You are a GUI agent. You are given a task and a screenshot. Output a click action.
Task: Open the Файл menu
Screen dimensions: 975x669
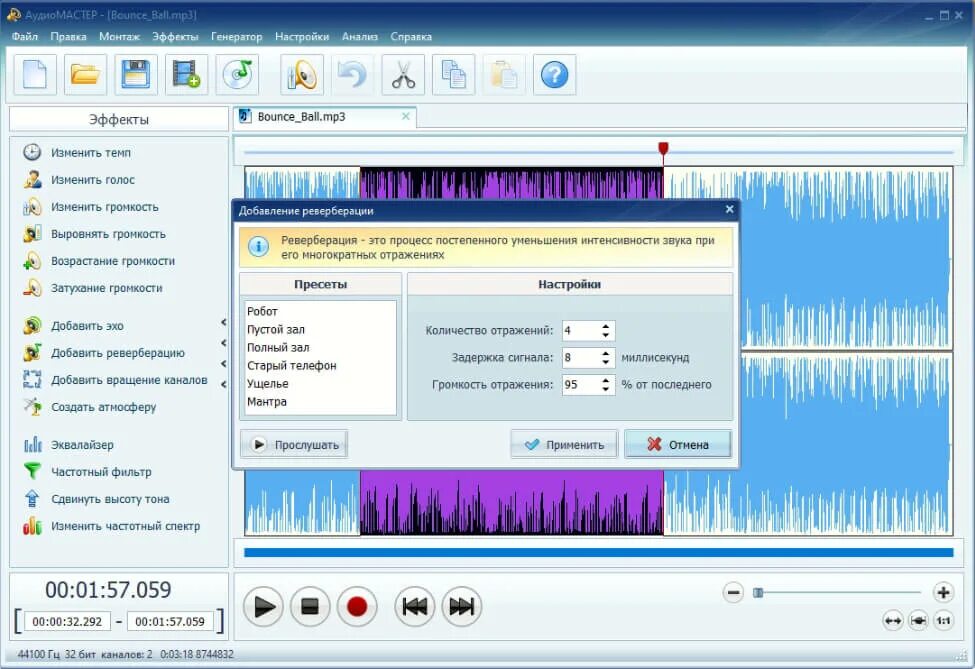(25, 37)
